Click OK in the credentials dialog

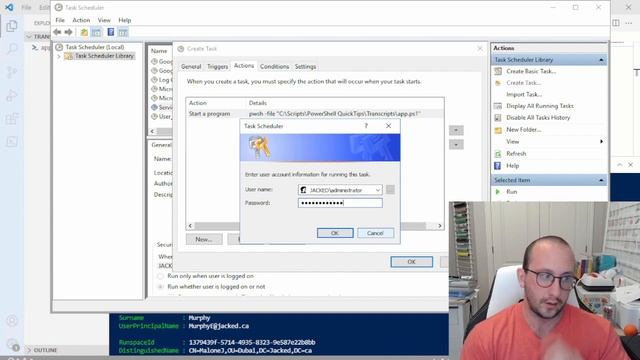335,233
